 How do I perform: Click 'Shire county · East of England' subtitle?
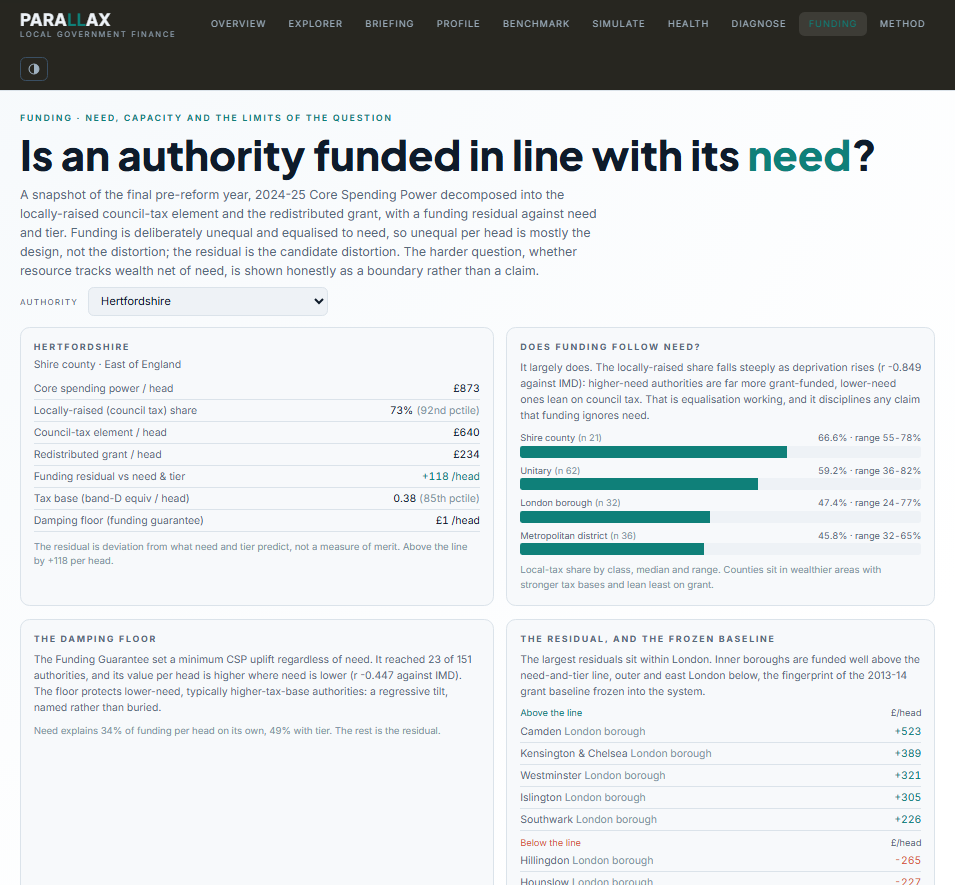[x=107, y=364]
